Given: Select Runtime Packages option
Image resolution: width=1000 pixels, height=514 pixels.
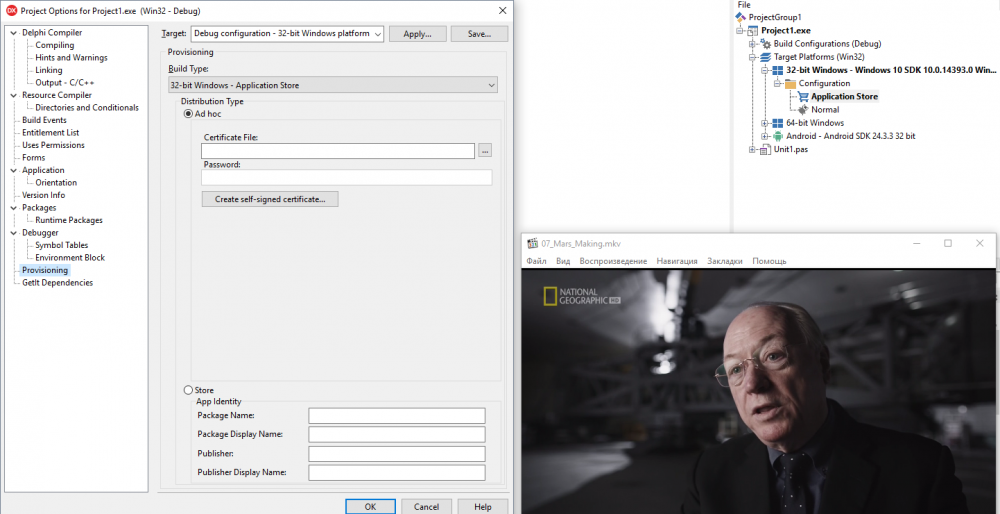Looking at the screenshot, I should 69,220.
